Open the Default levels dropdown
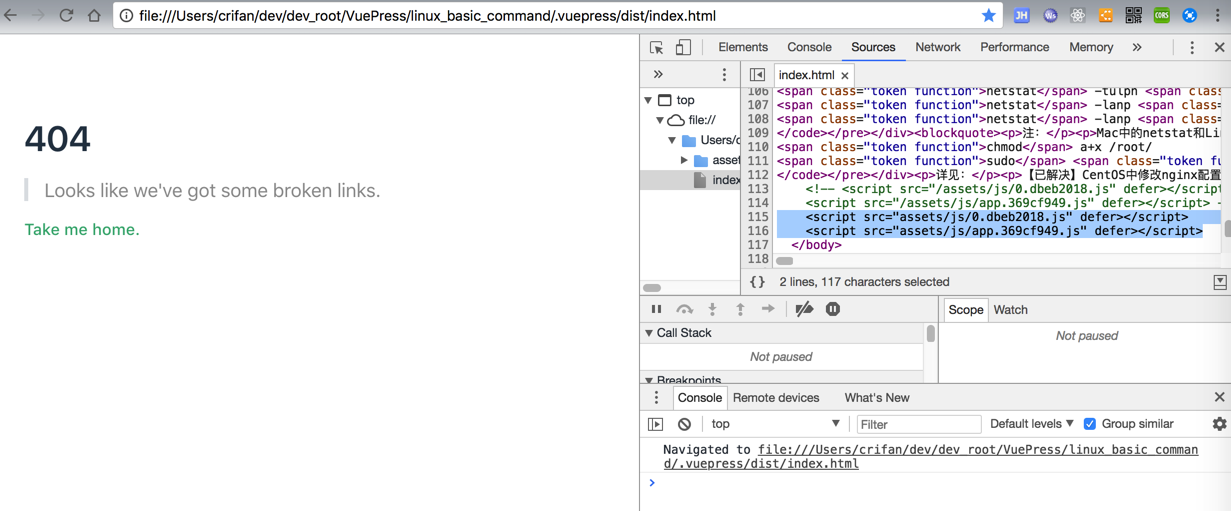Viewport: 1231px width, 511px height. [1032, 424]
